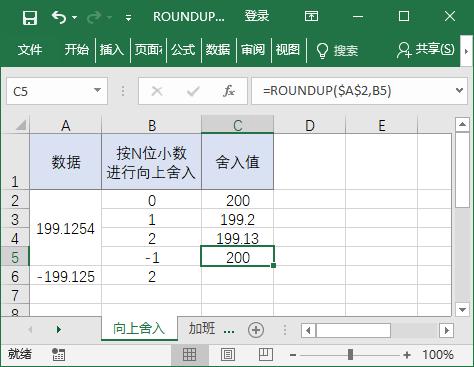Open the 数据 ribbon tab

[218, 50]
